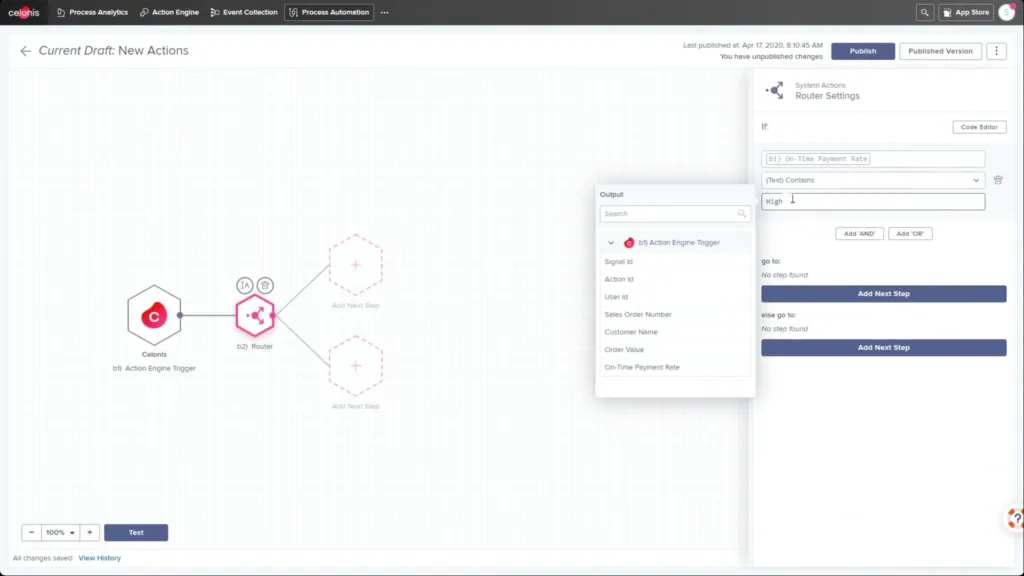
Task: Click the Router Settings icon in panel header
Action: click(x=775, y=90)
